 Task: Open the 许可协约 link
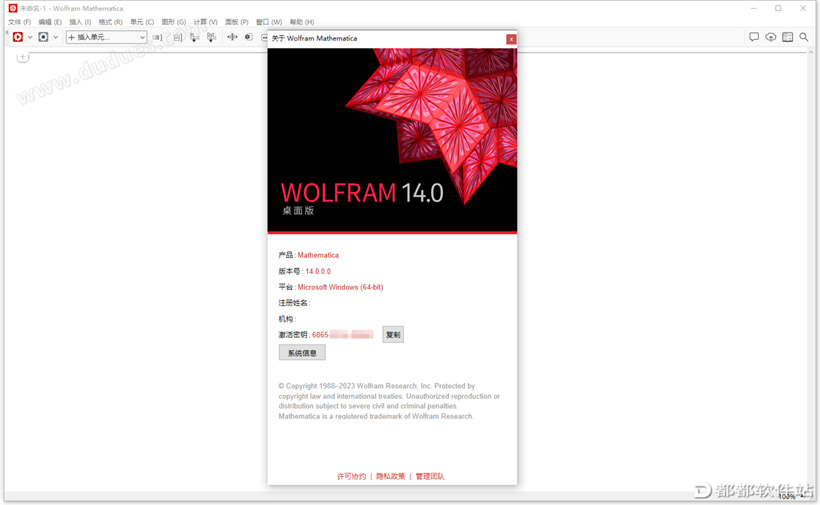[351, 476]
